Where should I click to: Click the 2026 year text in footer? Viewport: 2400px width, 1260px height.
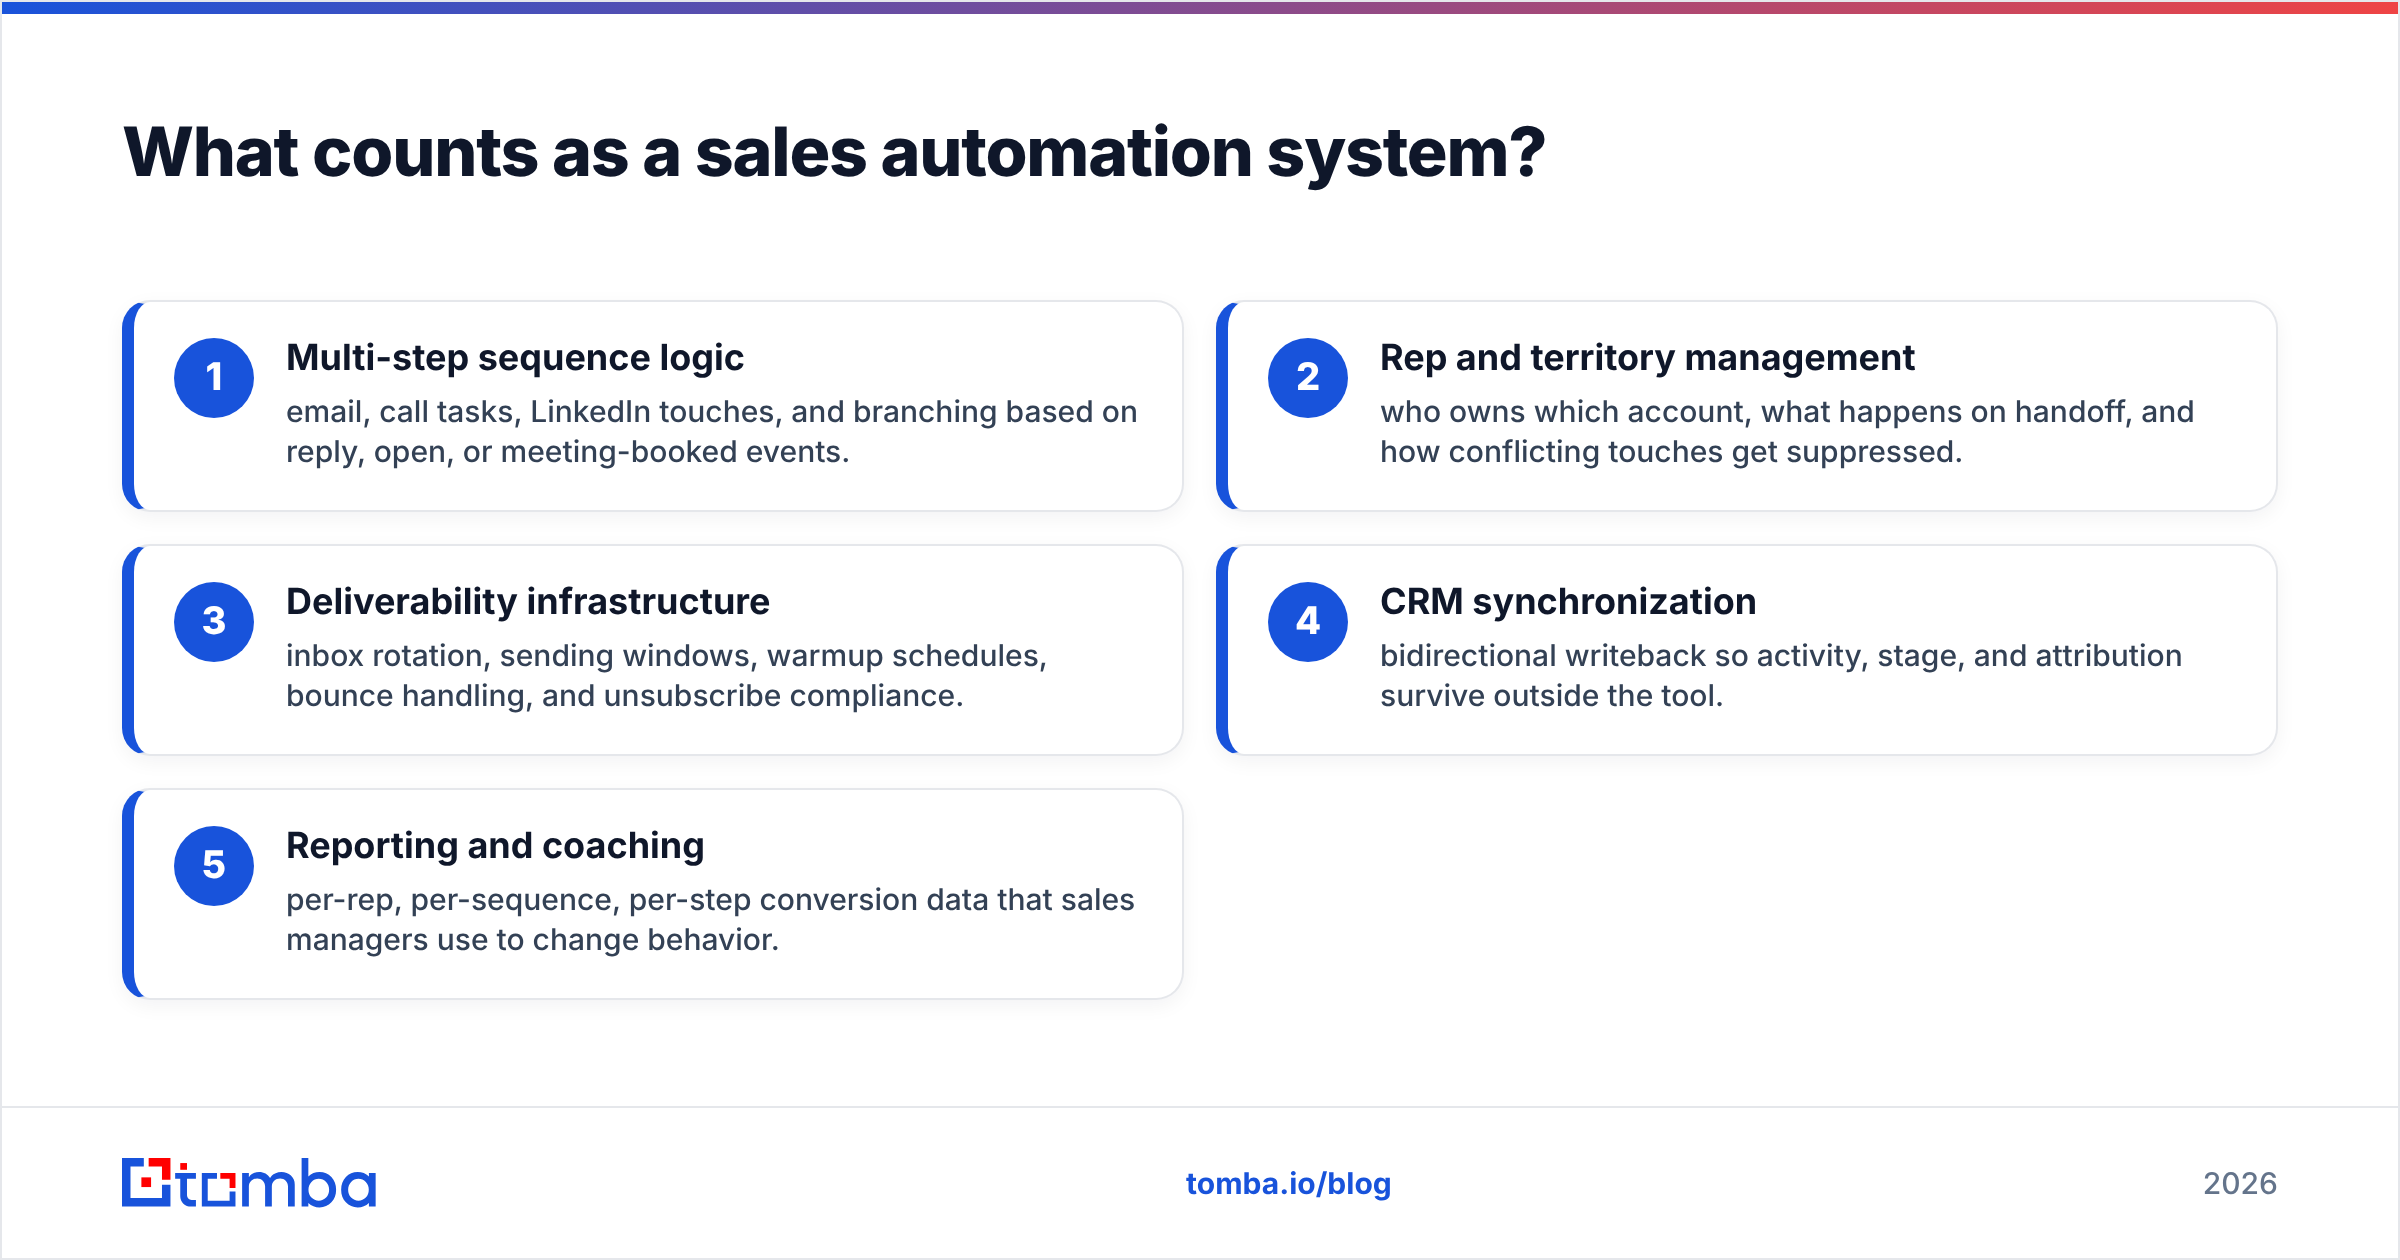coord(2240,1184)
